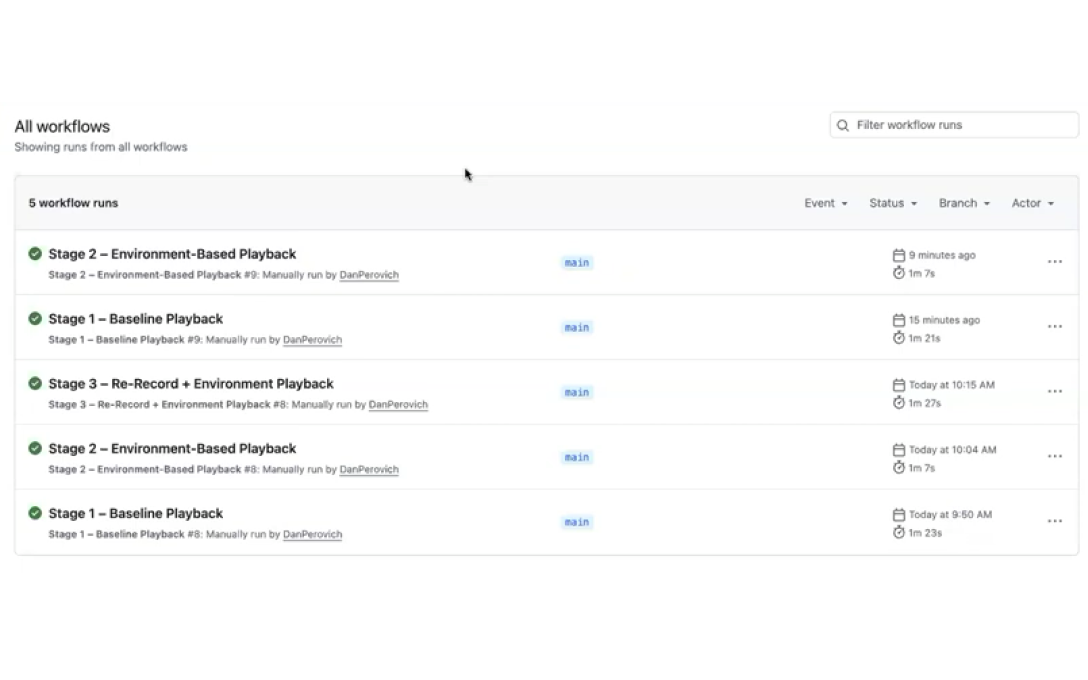The image size is (1088, 680).
Task: Open DanPerovich profile link in Stage 1 #9 row
Action: pos(312,339)
